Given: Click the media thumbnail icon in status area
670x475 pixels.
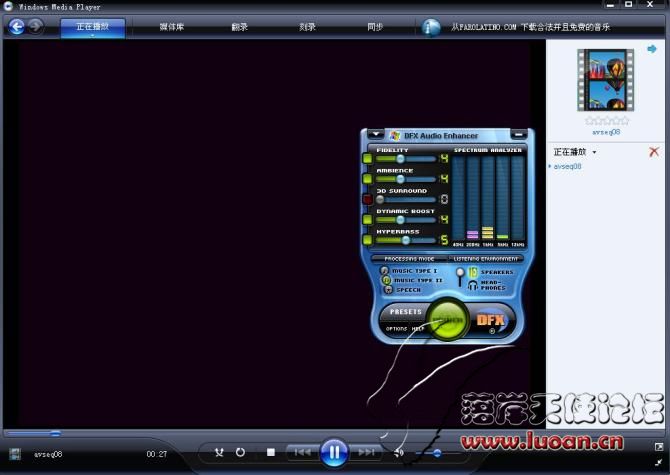Looking at the screenshot, I should (x=15, y=454).
